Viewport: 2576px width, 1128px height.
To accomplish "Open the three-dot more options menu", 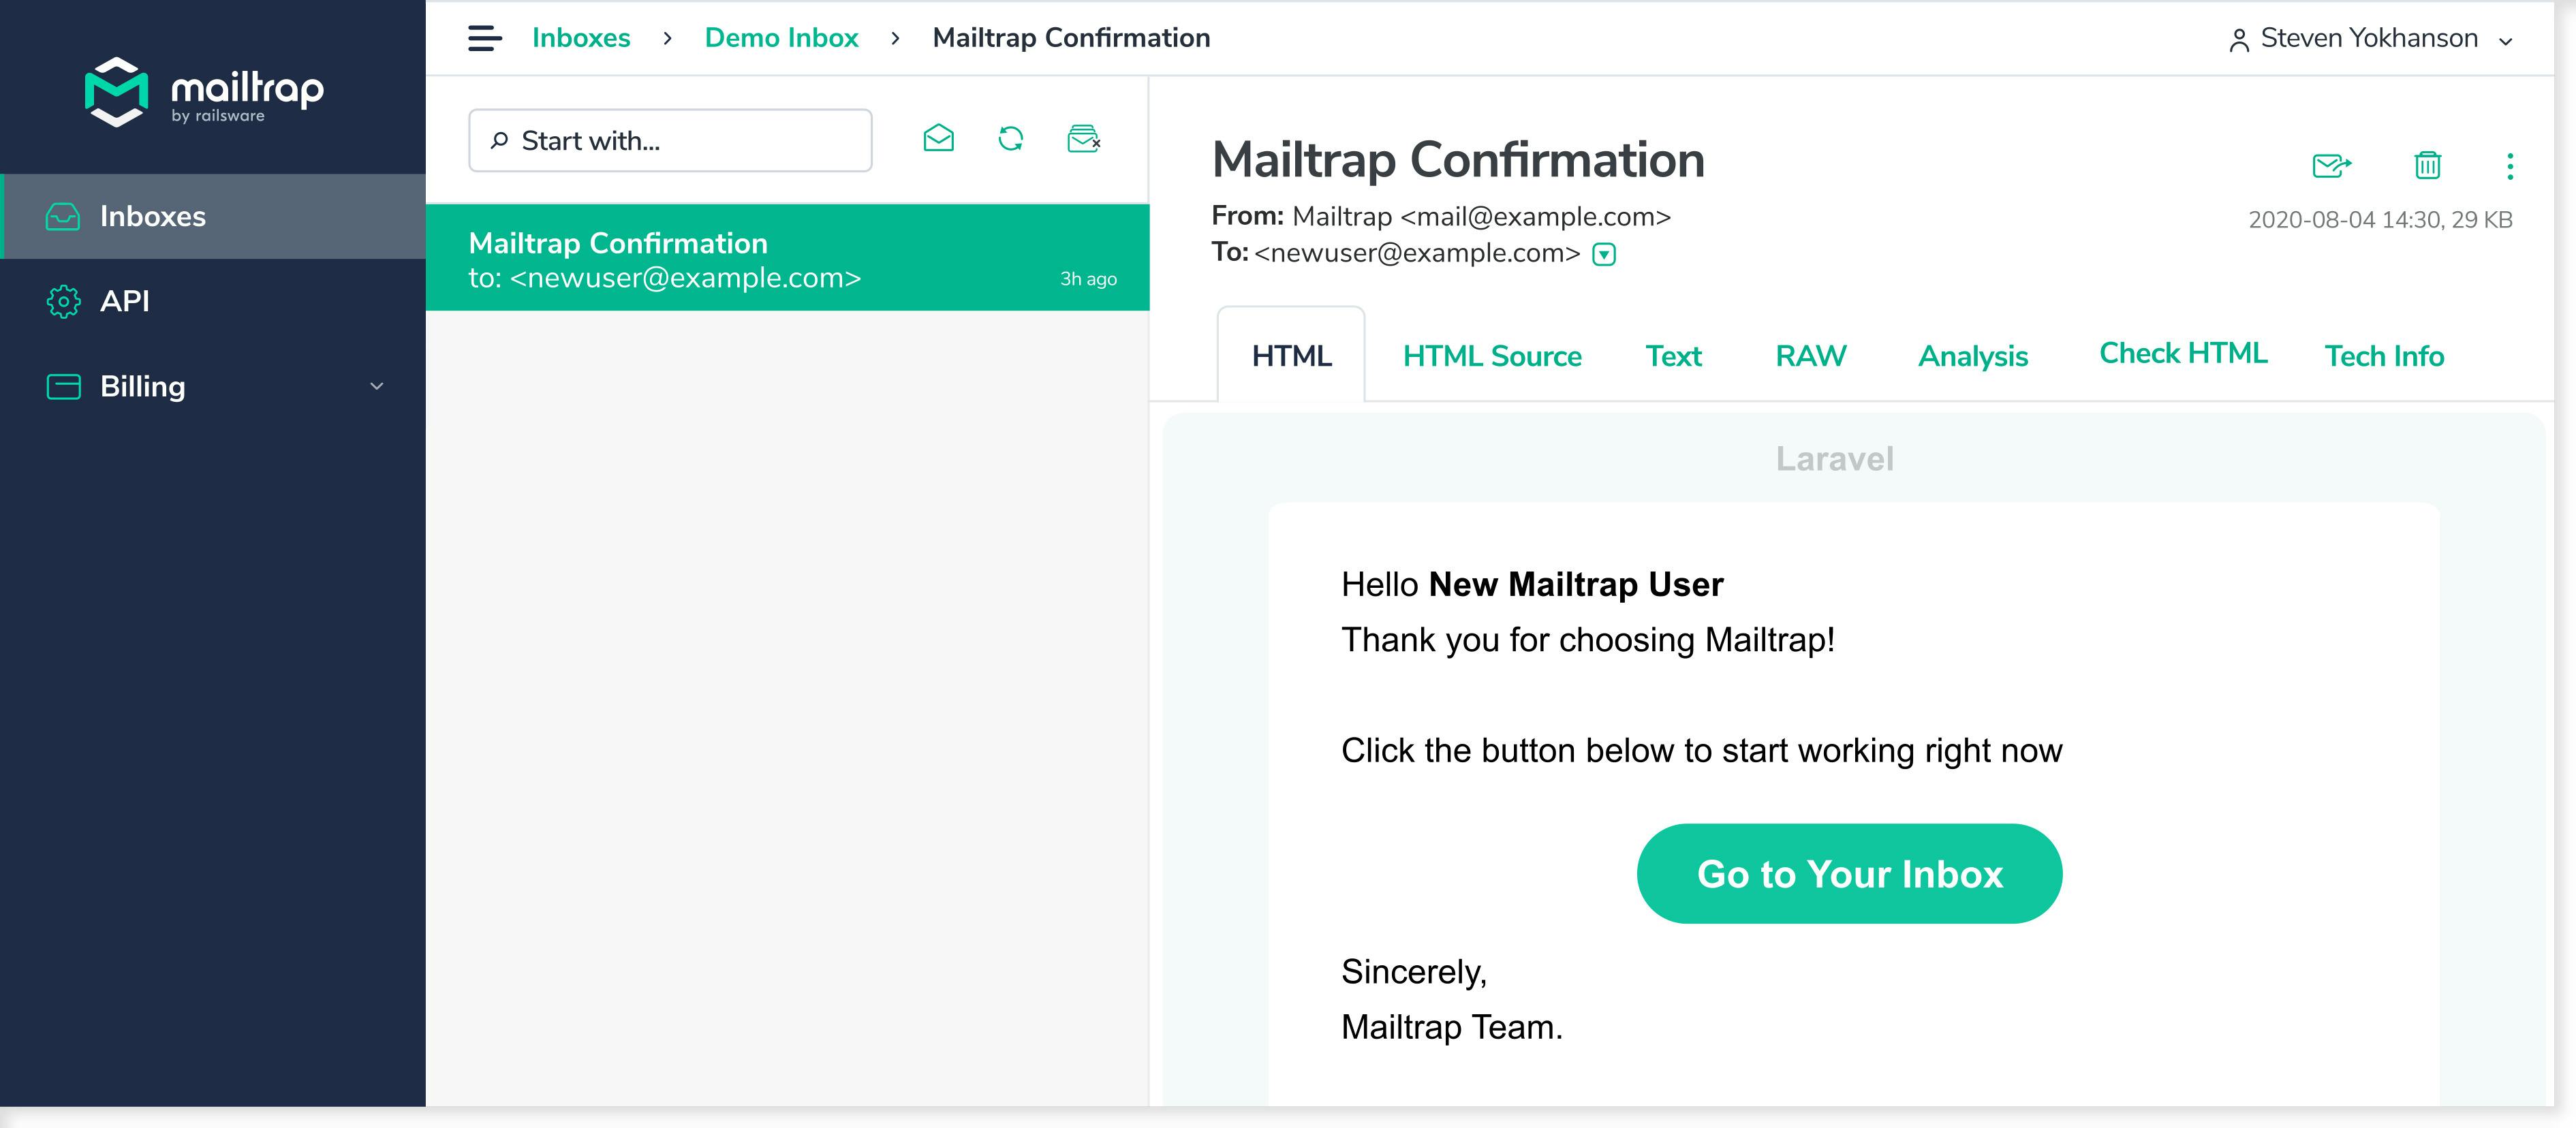I will [2510, 166].
